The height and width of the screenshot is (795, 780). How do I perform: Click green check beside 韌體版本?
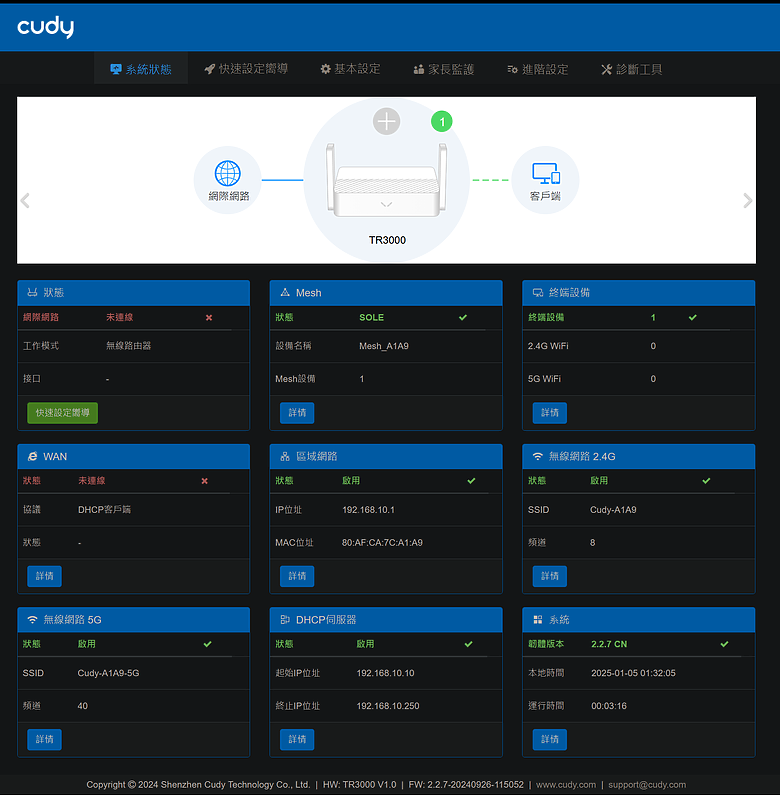click(724, 644)
